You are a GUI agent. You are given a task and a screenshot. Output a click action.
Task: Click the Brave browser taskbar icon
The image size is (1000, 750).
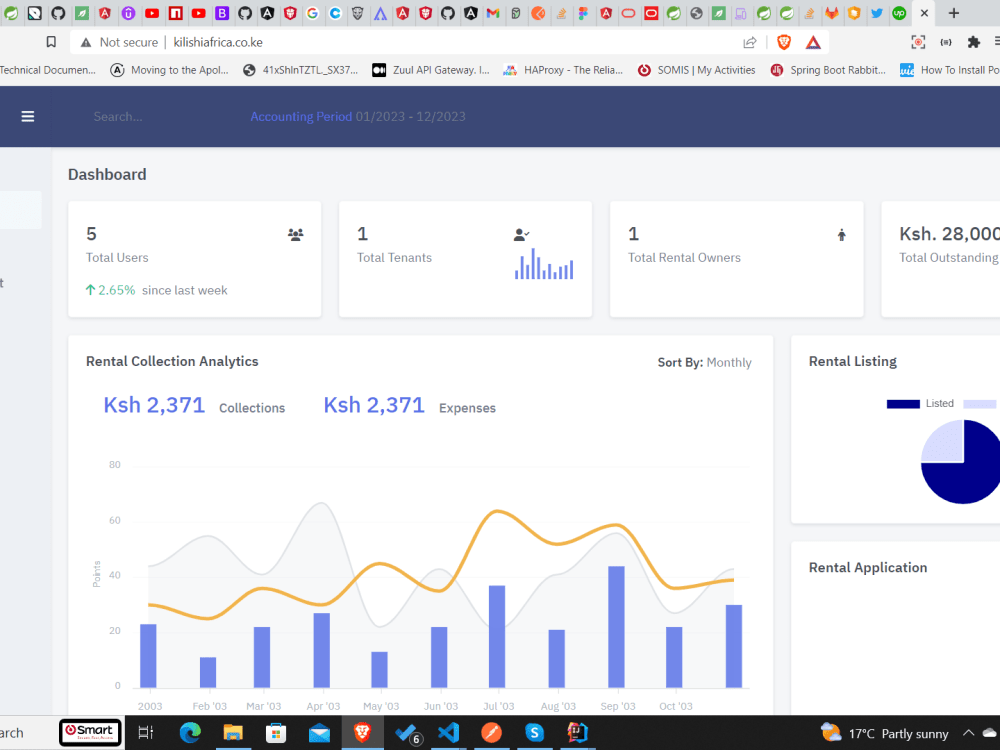[x=362, y=733]
